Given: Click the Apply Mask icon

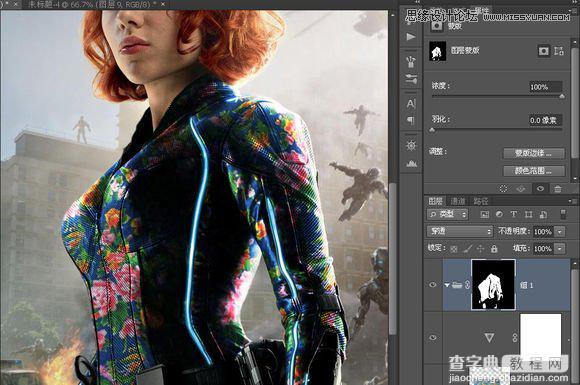Looking at the screenshot, I should pos(521,189).
